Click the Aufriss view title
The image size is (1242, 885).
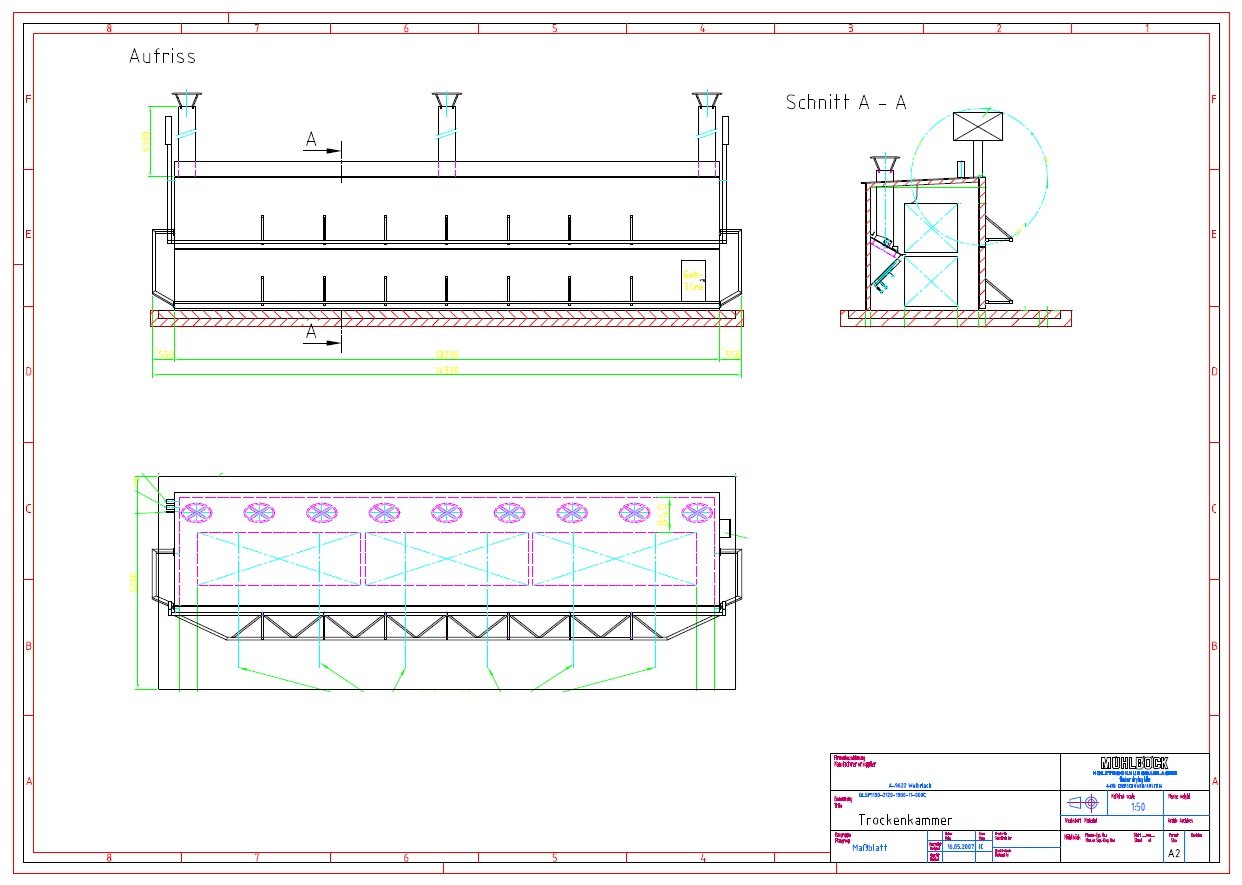(162, 56)
